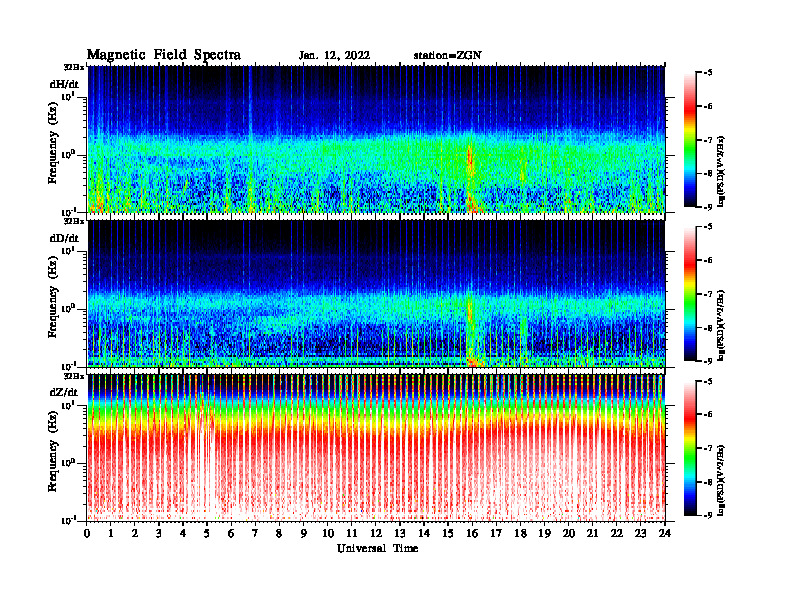Click the '32Hz' label above dH/dt panel
Image resolution: width=792 pixels, height=612 pixels.
tap(73, 67)
